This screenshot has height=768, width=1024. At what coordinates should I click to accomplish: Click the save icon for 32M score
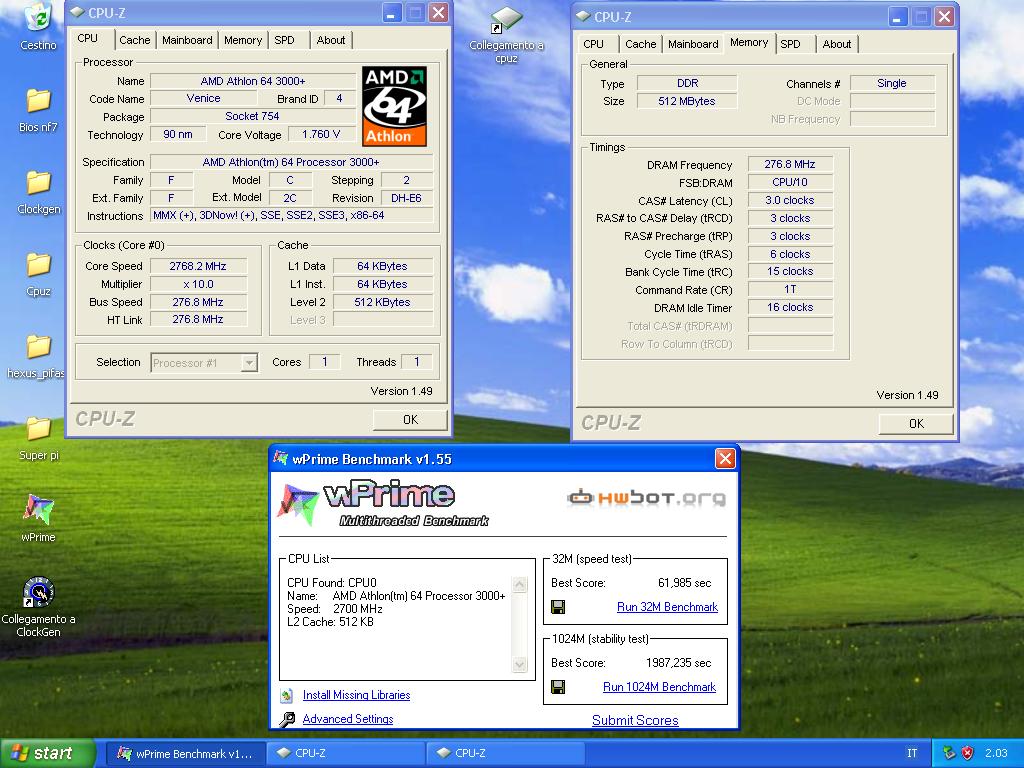(x=558, y=607)
